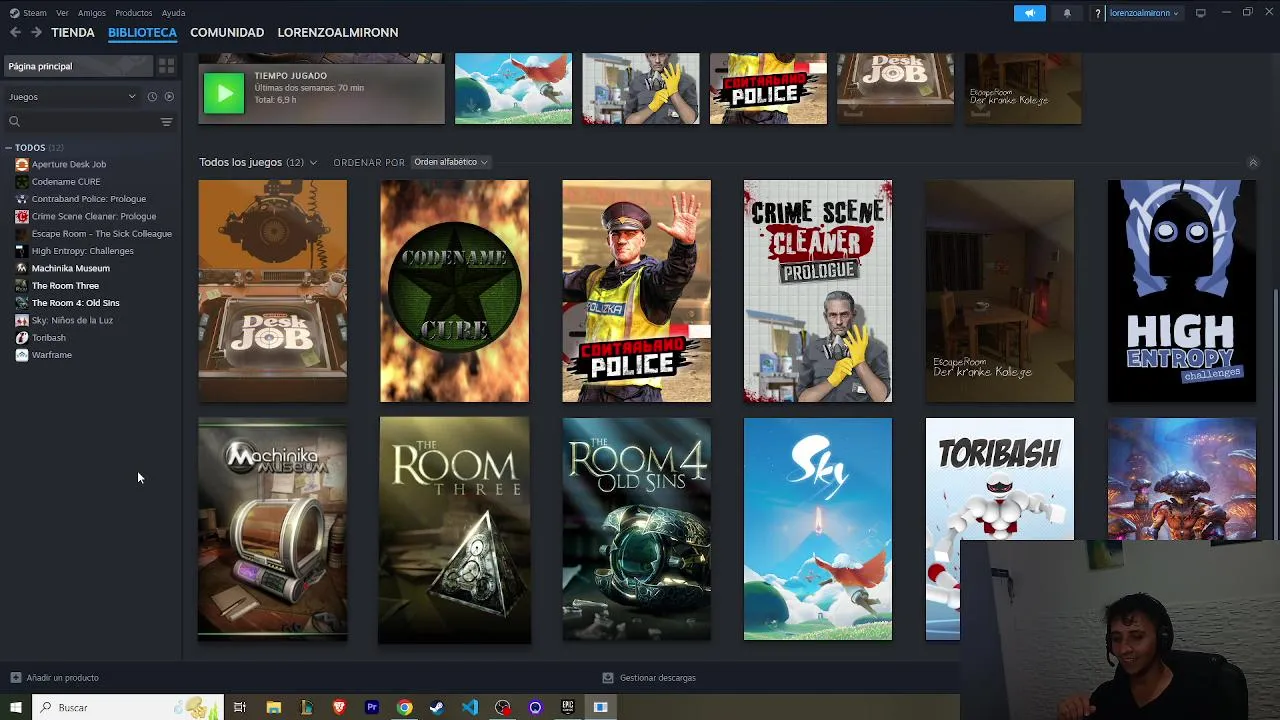This screenshot has height=720, width=1280.
Task: Click the sidebar search magnifier icon
Action: pos(14,122)
